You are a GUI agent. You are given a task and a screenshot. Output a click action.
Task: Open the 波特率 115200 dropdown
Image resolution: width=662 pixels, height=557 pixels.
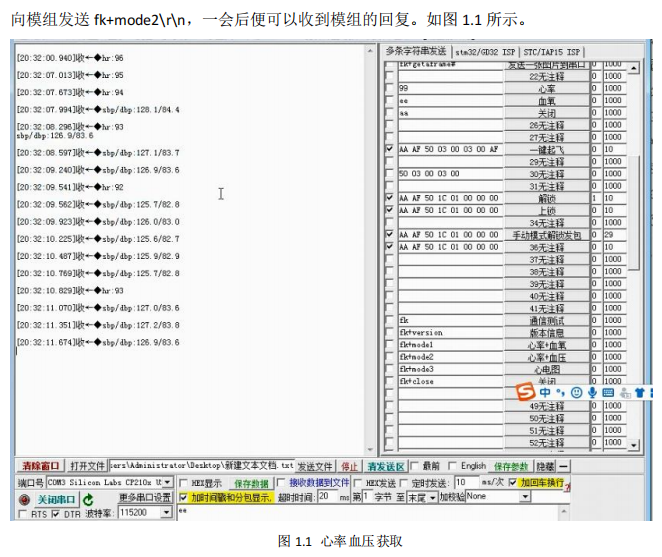[x=166, y=513]
